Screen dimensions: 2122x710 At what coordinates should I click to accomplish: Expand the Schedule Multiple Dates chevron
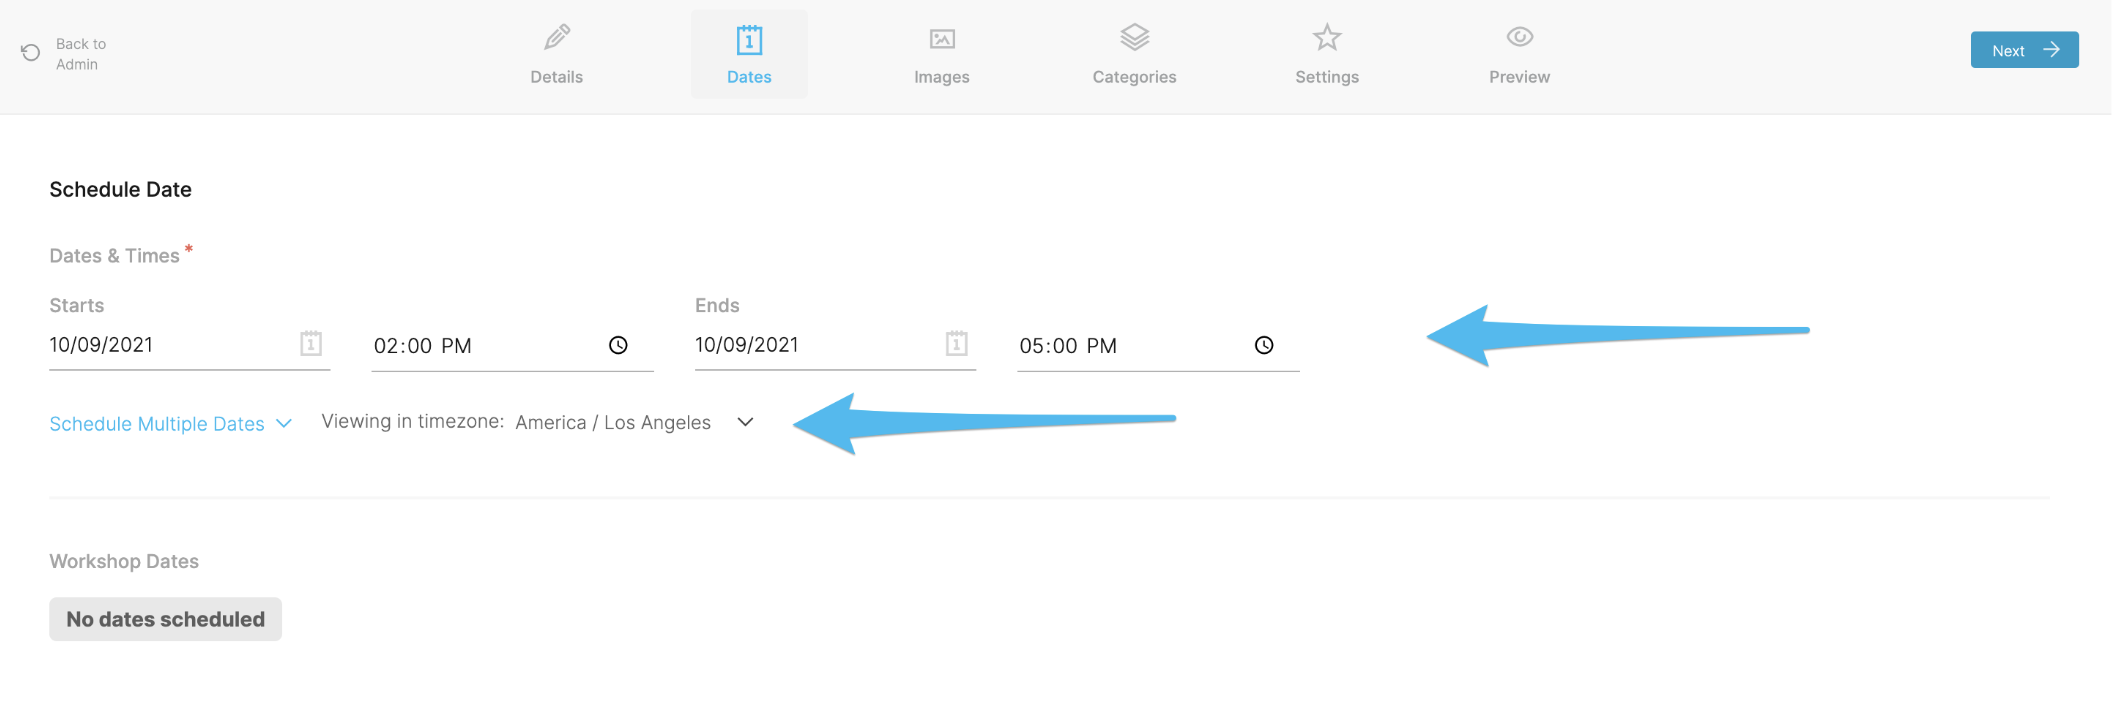284,423
